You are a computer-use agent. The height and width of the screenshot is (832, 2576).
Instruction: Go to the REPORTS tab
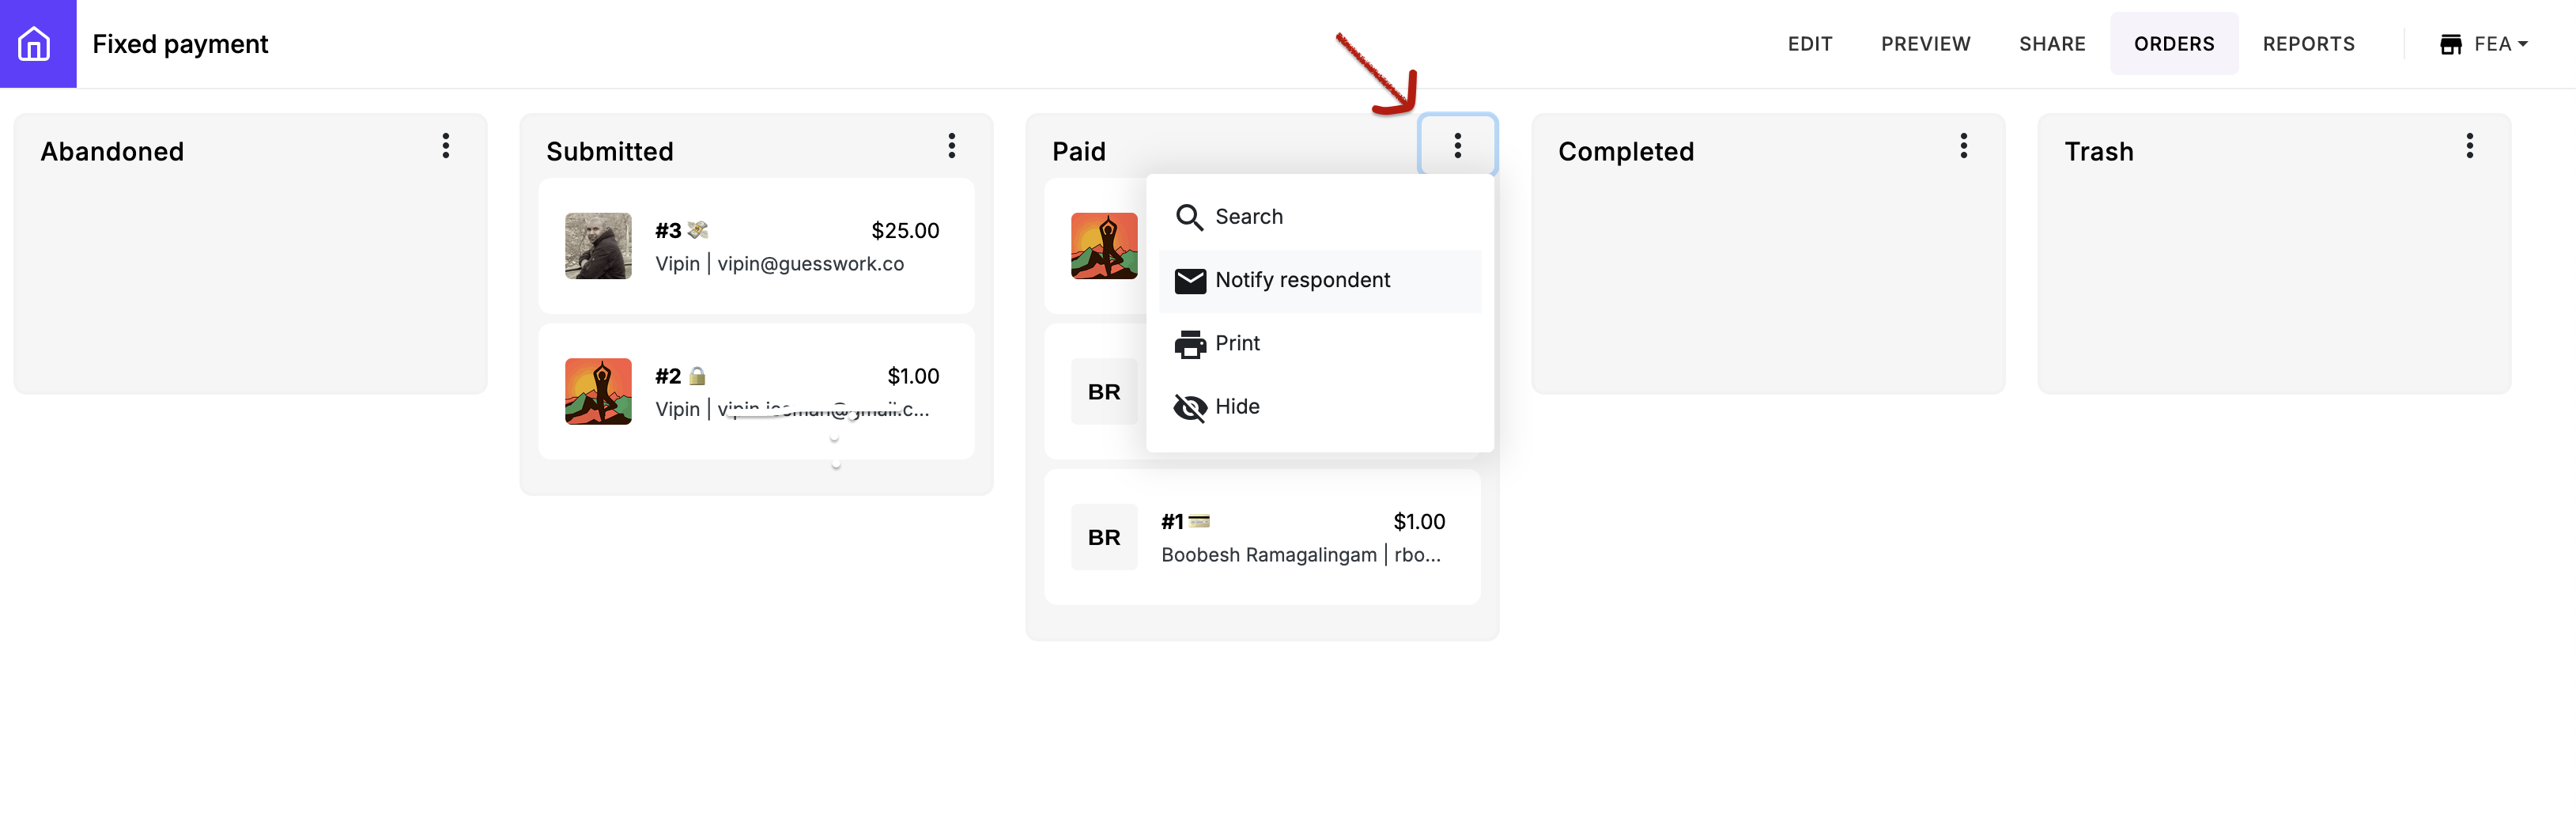coord(2308,44)
